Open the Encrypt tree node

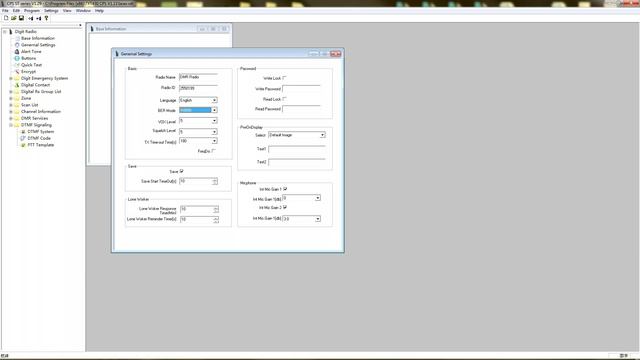coord(28,71)
